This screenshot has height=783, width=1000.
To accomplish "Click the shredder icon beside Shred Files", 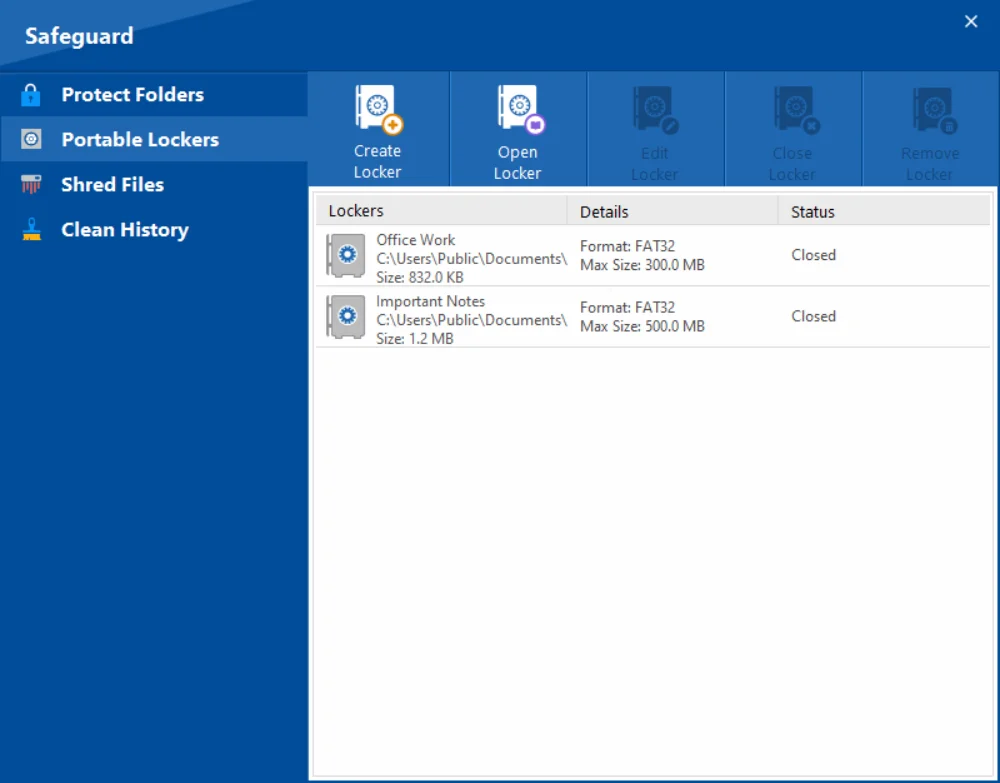I will [x=31, y=185].
